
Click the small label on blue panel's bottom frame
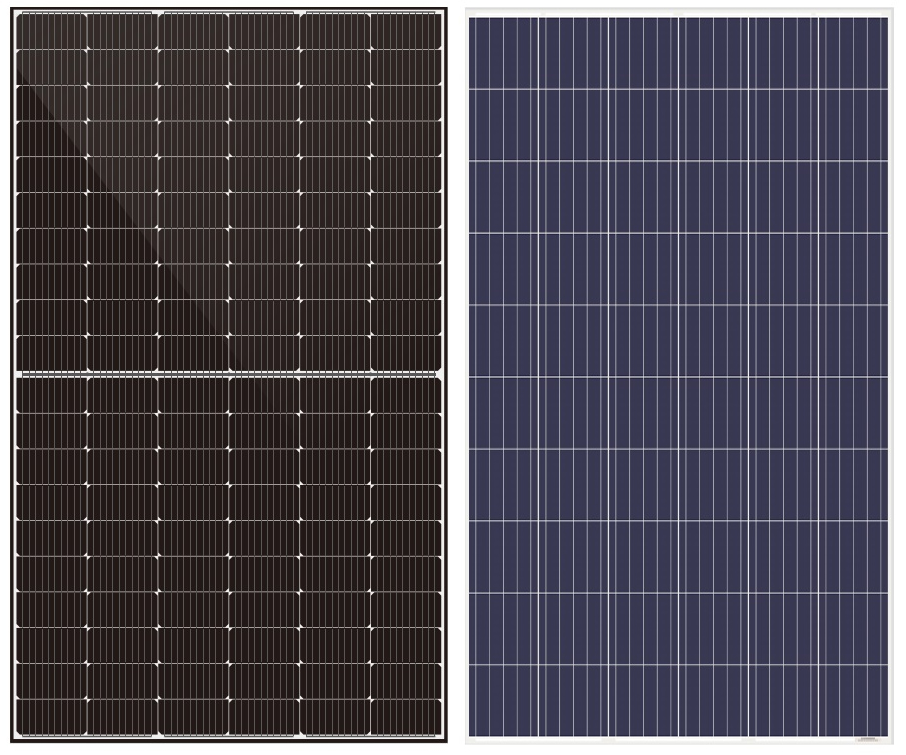(867, 740)
